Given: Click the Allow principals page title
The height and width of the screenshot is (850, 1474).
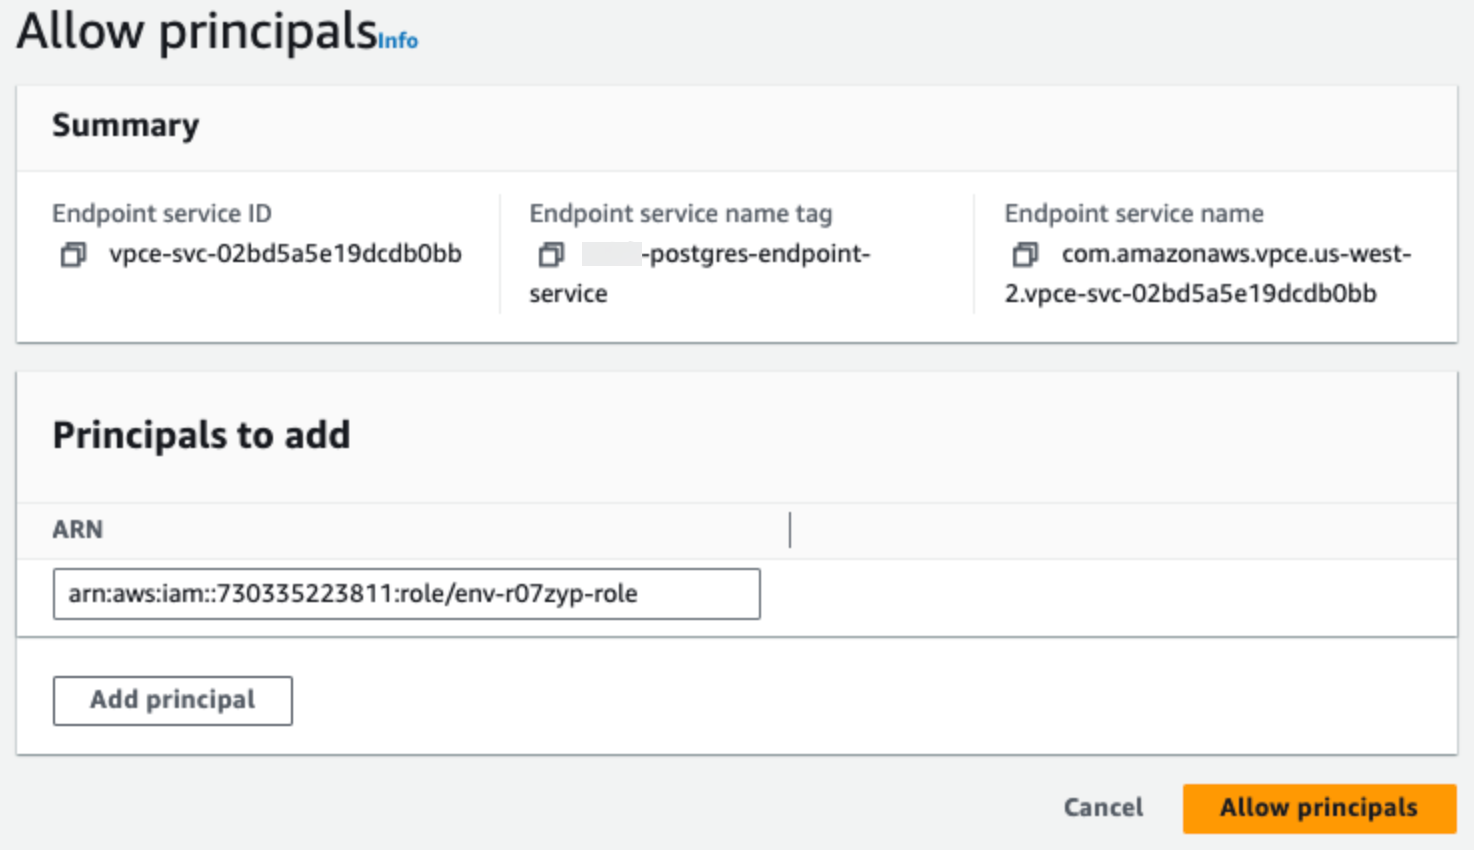Looking at the screenshot, I should pyautogui.click(x=197, y=32).
